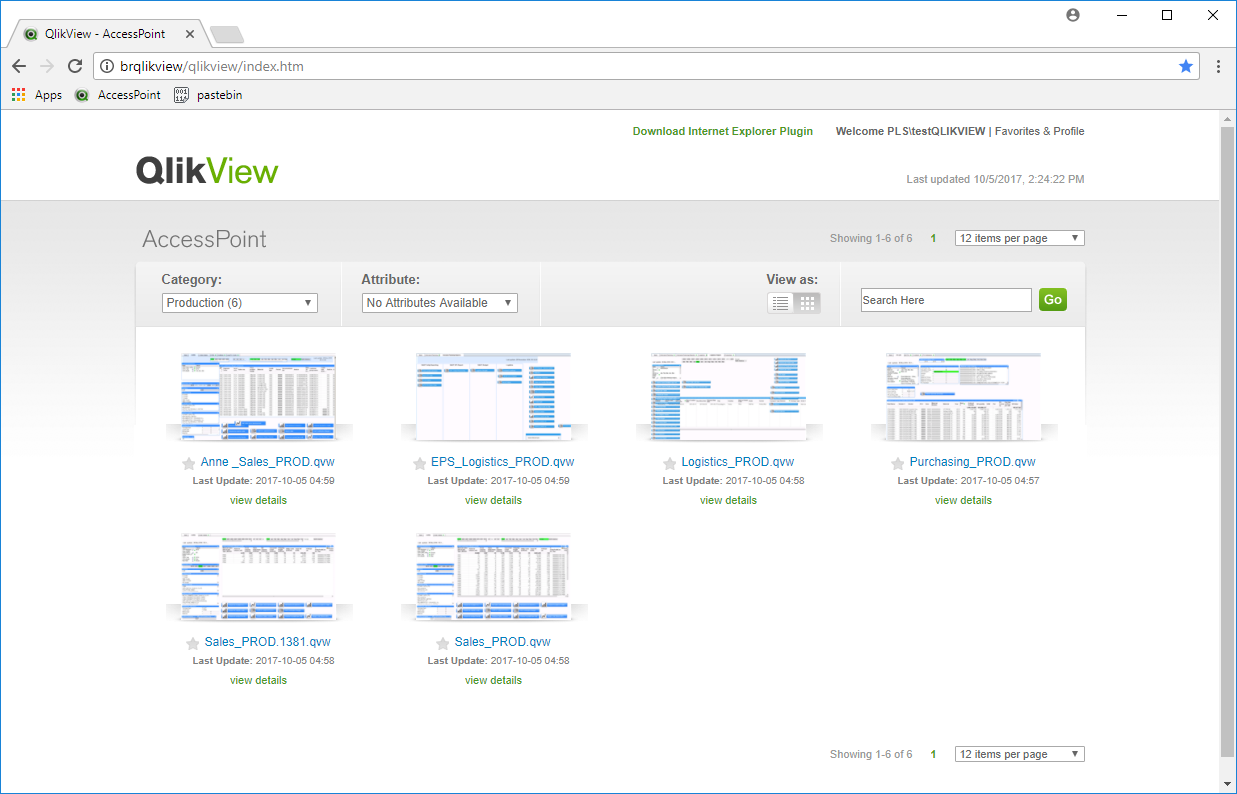View details for EPS_Logistics_PROD.qvw
The width and height of the screenshot is (1237, 794).
493,500
